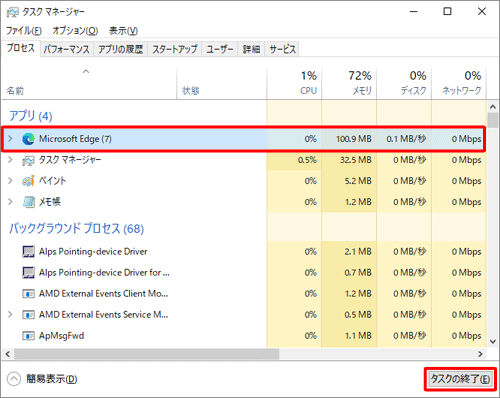Expand the Microsoft Edge process group
The height and width of the screenshot is (398, 500).
(10, 138)
